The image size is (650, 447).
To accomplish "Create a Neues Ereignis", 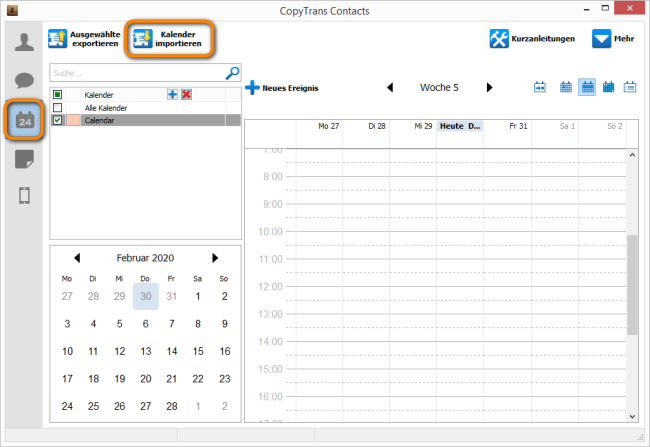I will click(x=282, y=88).
